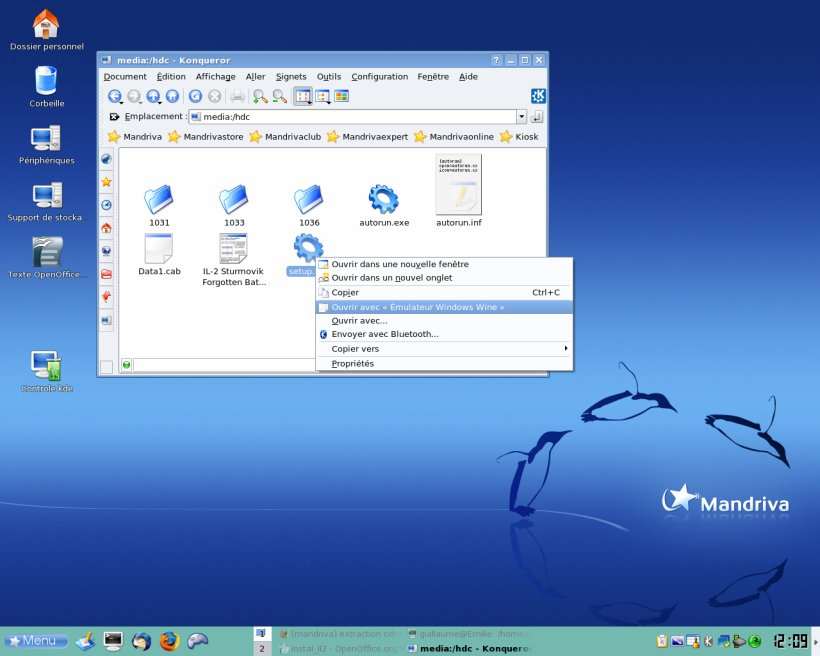This screenshot has height=656, width=820.
Task: Go back with the Konqueror Back arrow
Action: tap(115, 96)
